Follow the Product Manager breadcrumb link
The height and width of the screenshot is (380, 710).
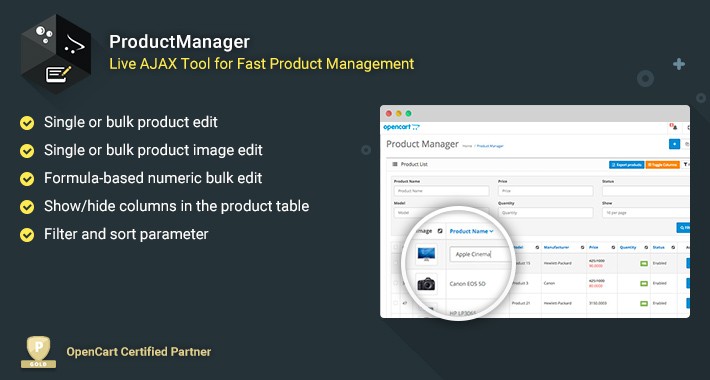490,146
